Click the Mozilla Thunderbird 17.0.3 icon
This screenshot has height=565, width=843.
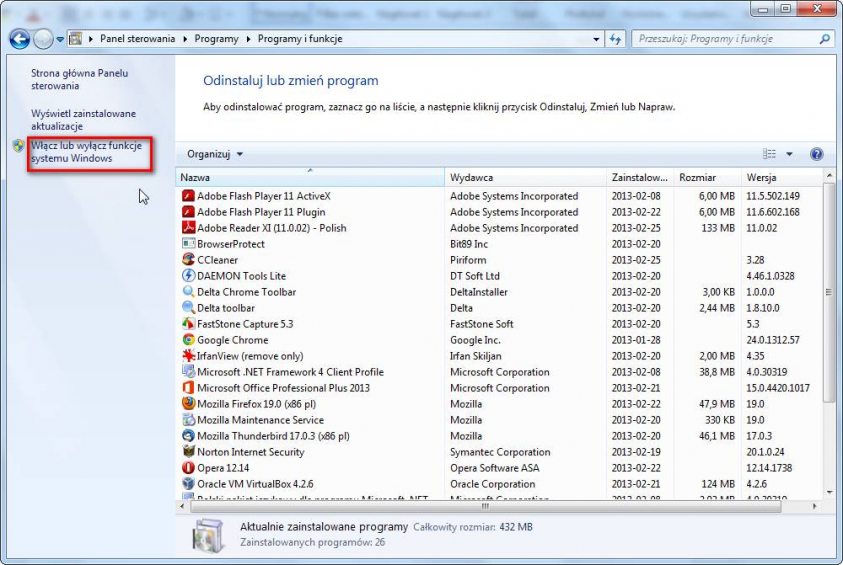188,436
